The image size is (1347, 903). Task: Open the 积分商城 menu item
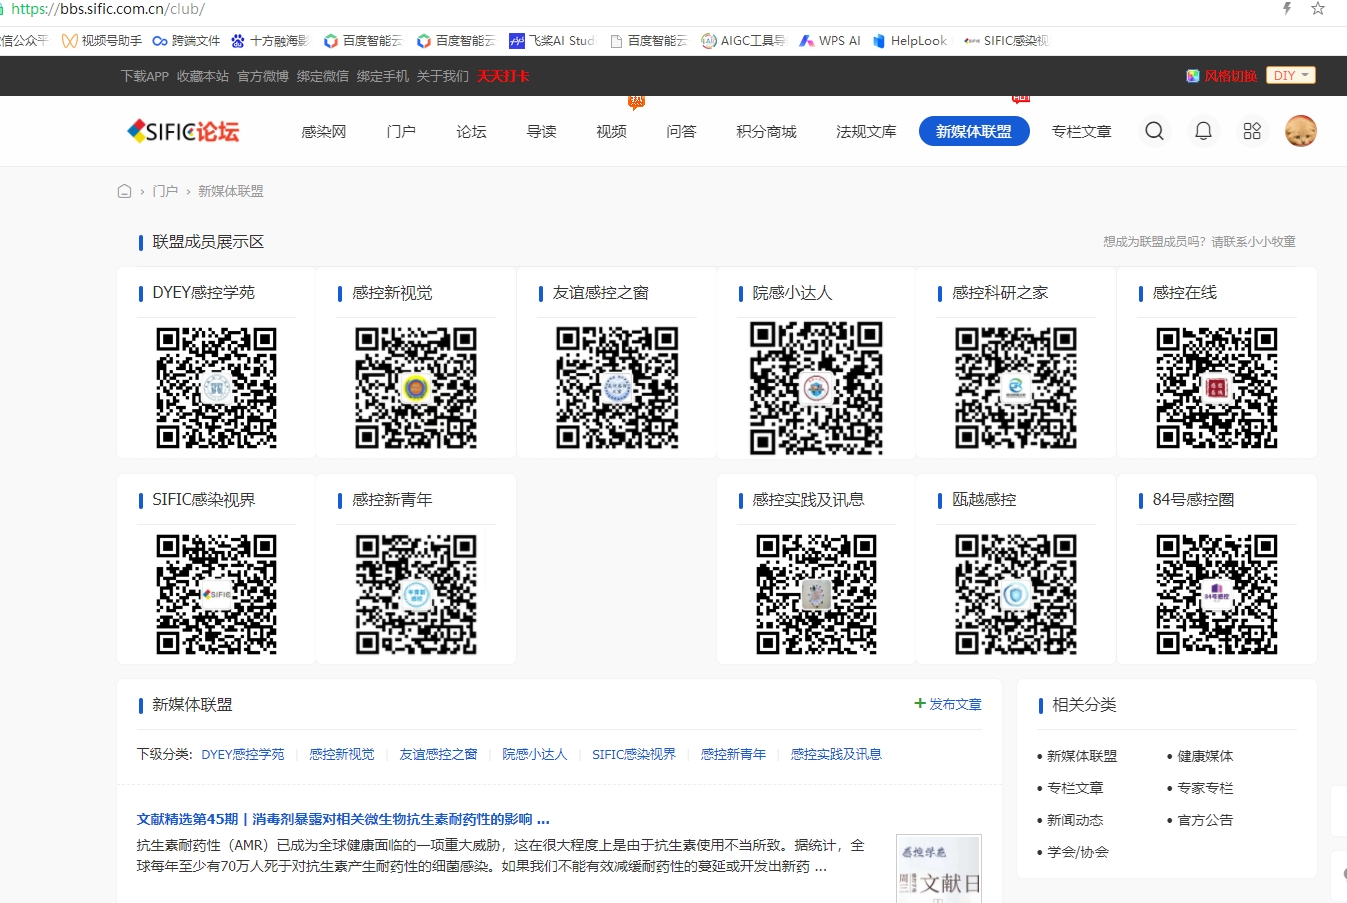[766, 131]
